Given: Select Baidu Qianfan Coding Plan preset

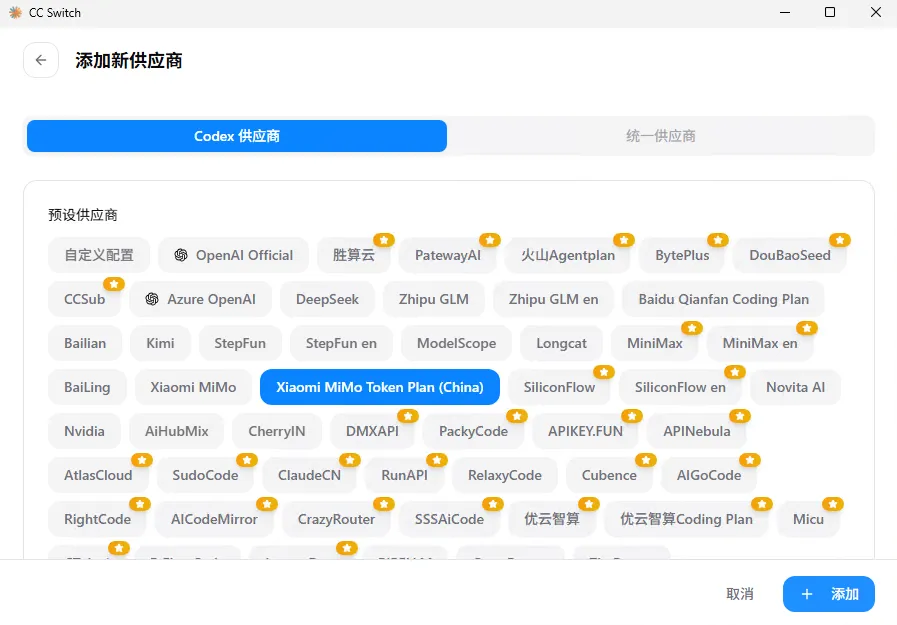Looking at the screenshot, I should 724,299.
